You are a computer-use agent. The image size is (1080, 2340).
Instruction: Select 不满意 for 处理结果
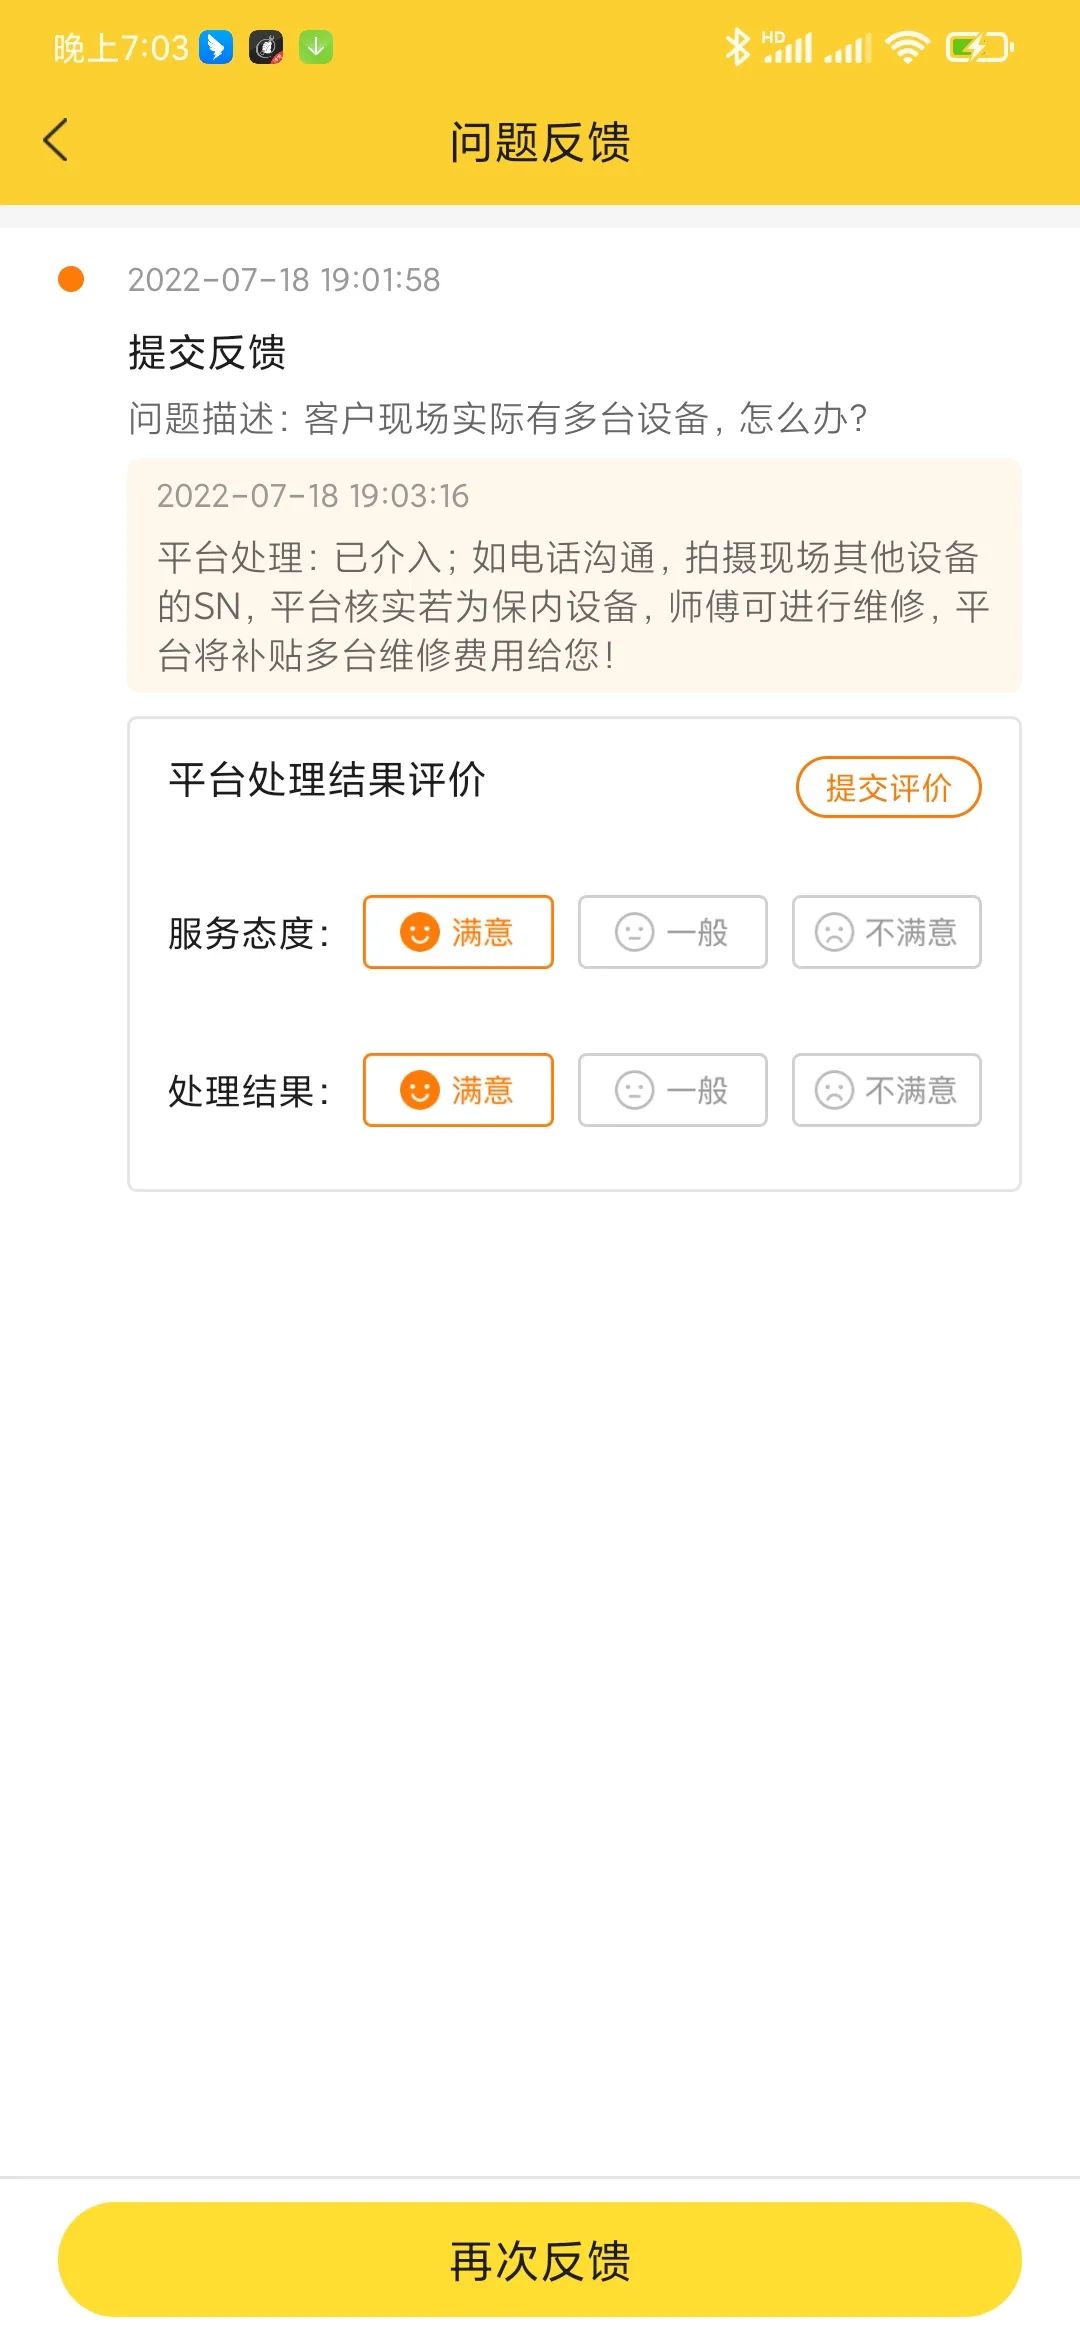tap(887, 1090)
